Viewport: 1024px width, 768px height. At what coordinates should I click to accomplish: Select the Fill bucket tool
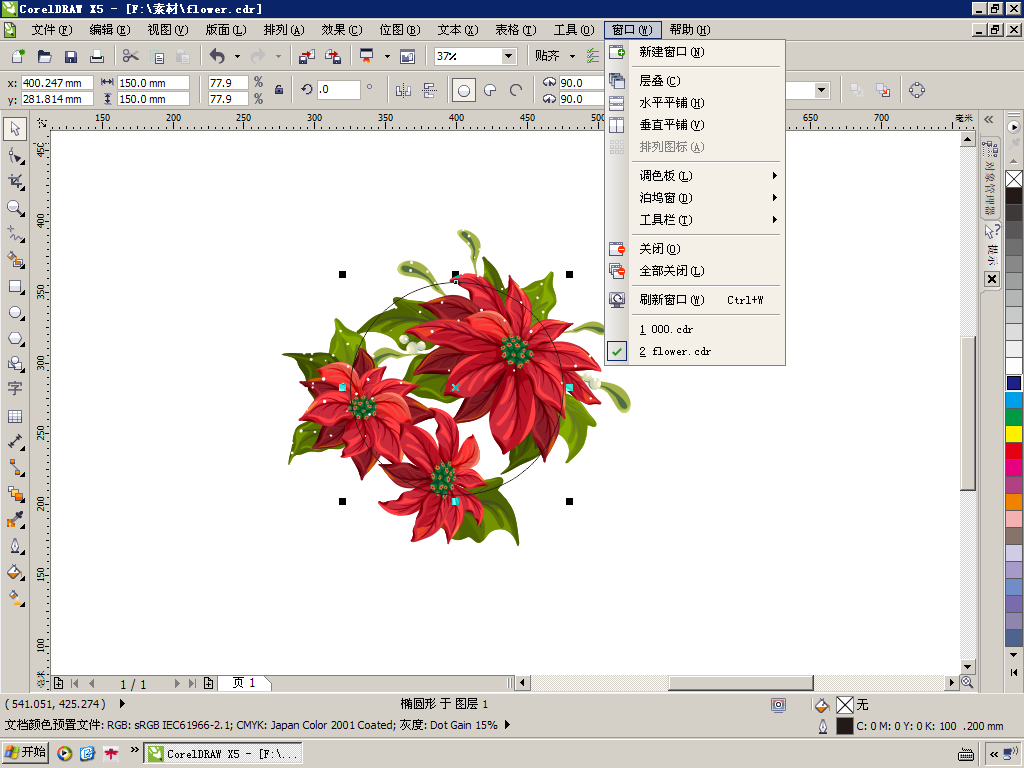[x=14, y=572]
